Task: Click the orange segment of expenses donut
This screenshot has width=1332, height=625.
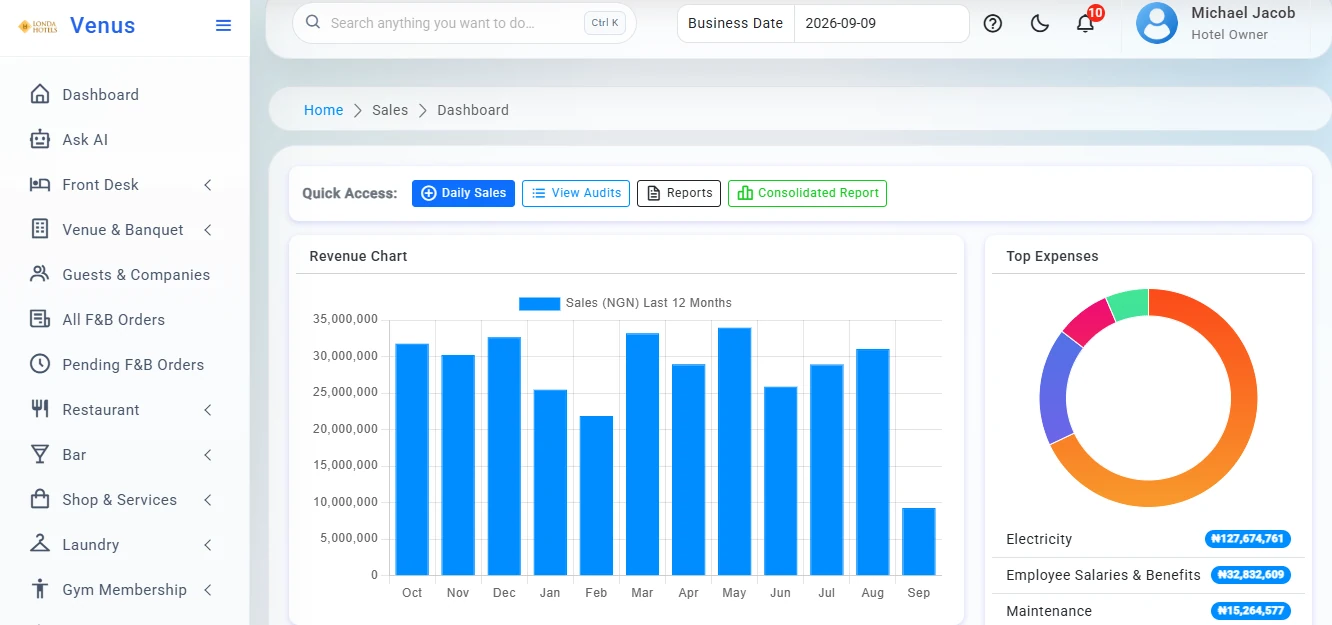Action: click(1231, 430)
